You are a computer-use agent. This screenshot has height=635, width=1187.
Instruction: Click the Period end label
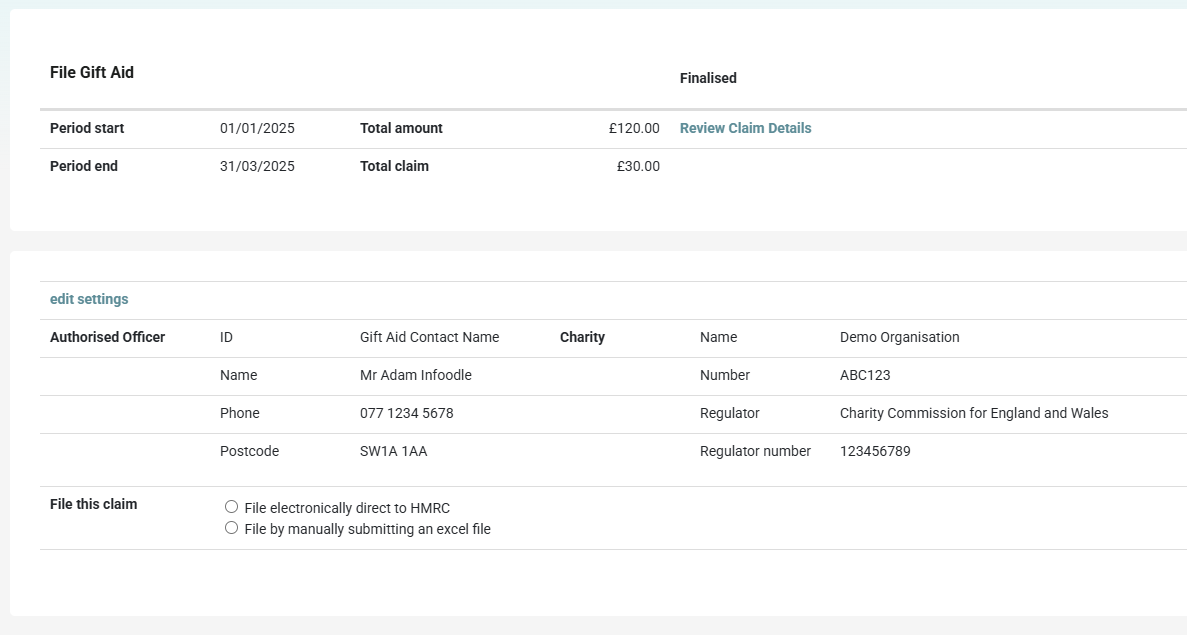84,167
